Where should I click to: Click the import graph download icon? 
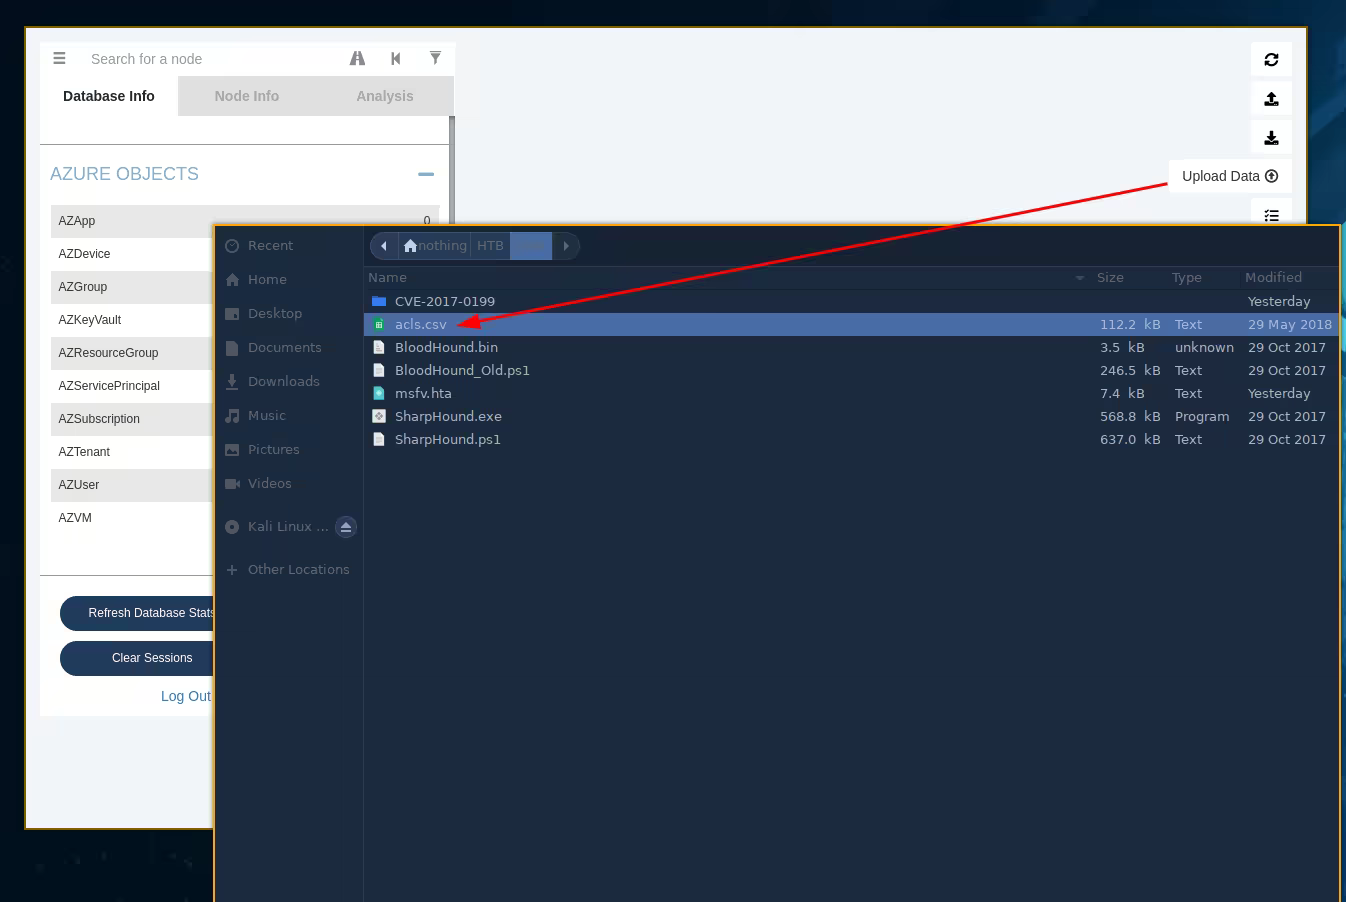coord(1271,138)
